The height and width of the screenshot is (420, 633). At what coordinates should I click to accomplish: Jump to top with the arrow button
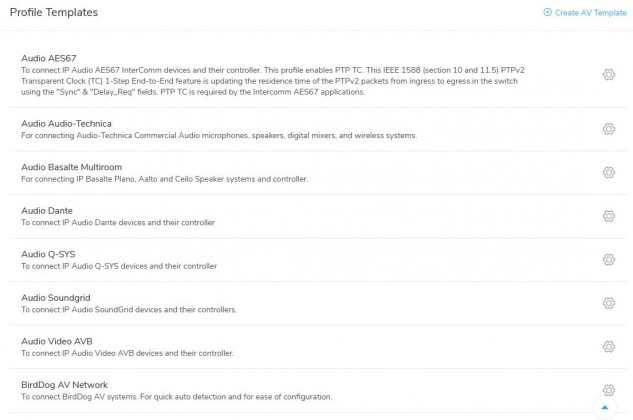(605, 407)
